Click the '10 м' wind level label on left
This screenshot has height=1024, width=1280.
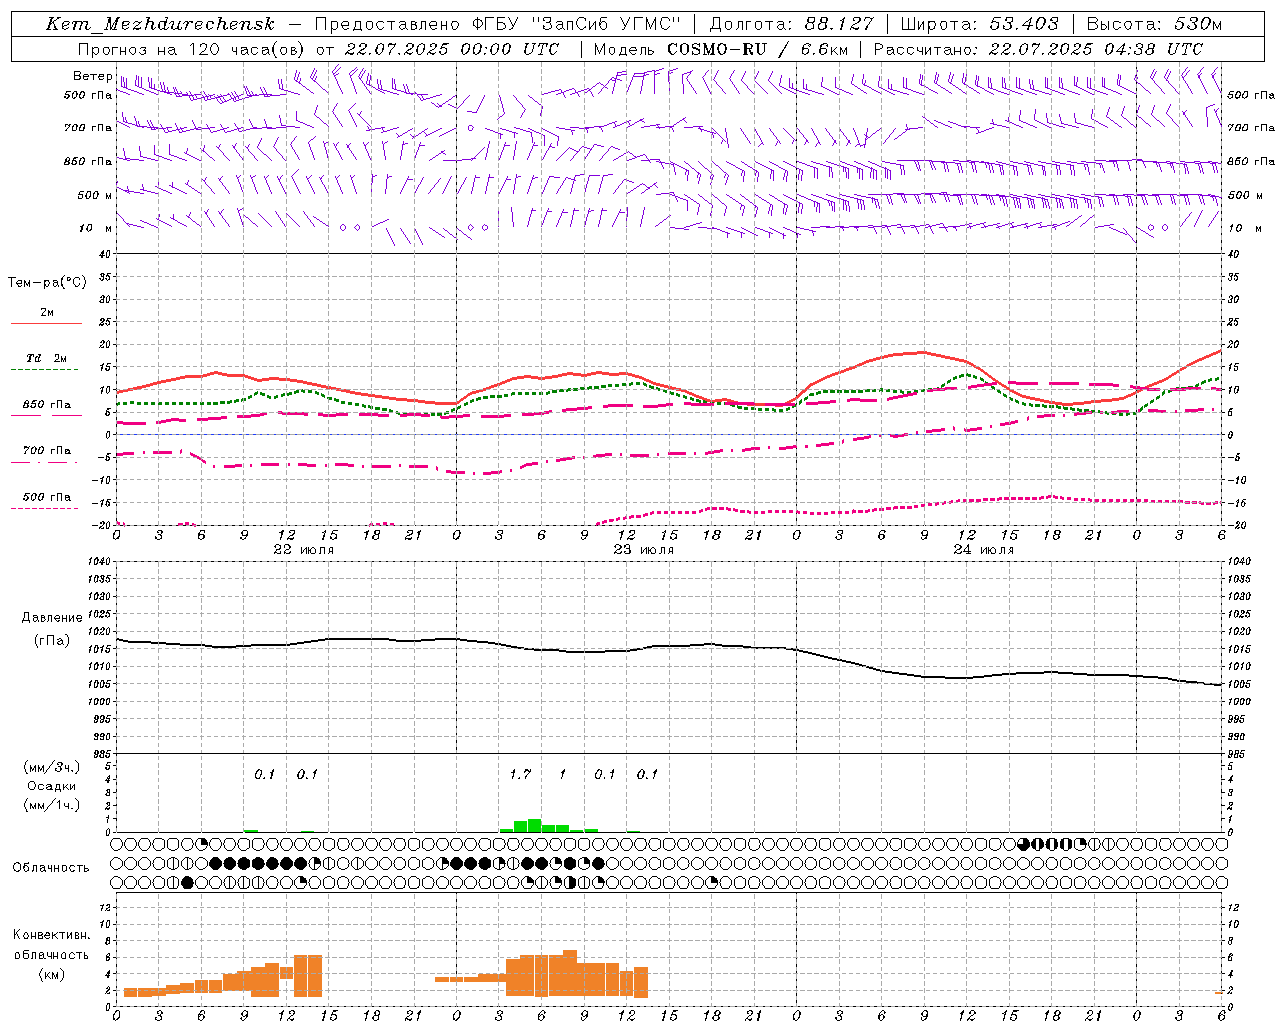pos(95,228)
